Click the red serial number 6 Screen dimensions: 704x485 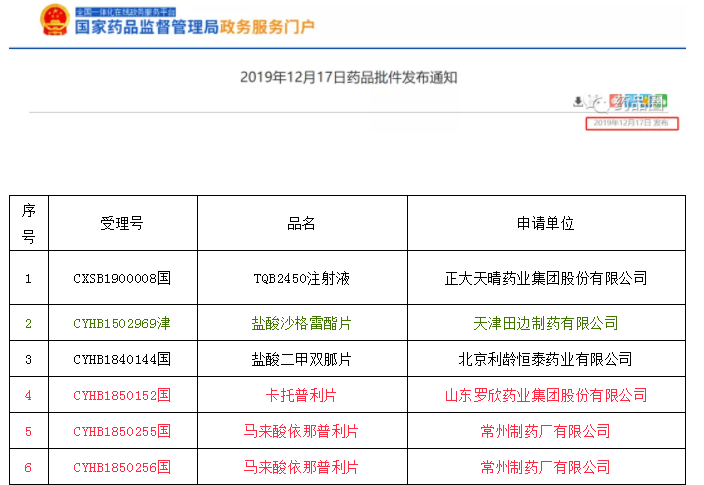coord(28,467)
